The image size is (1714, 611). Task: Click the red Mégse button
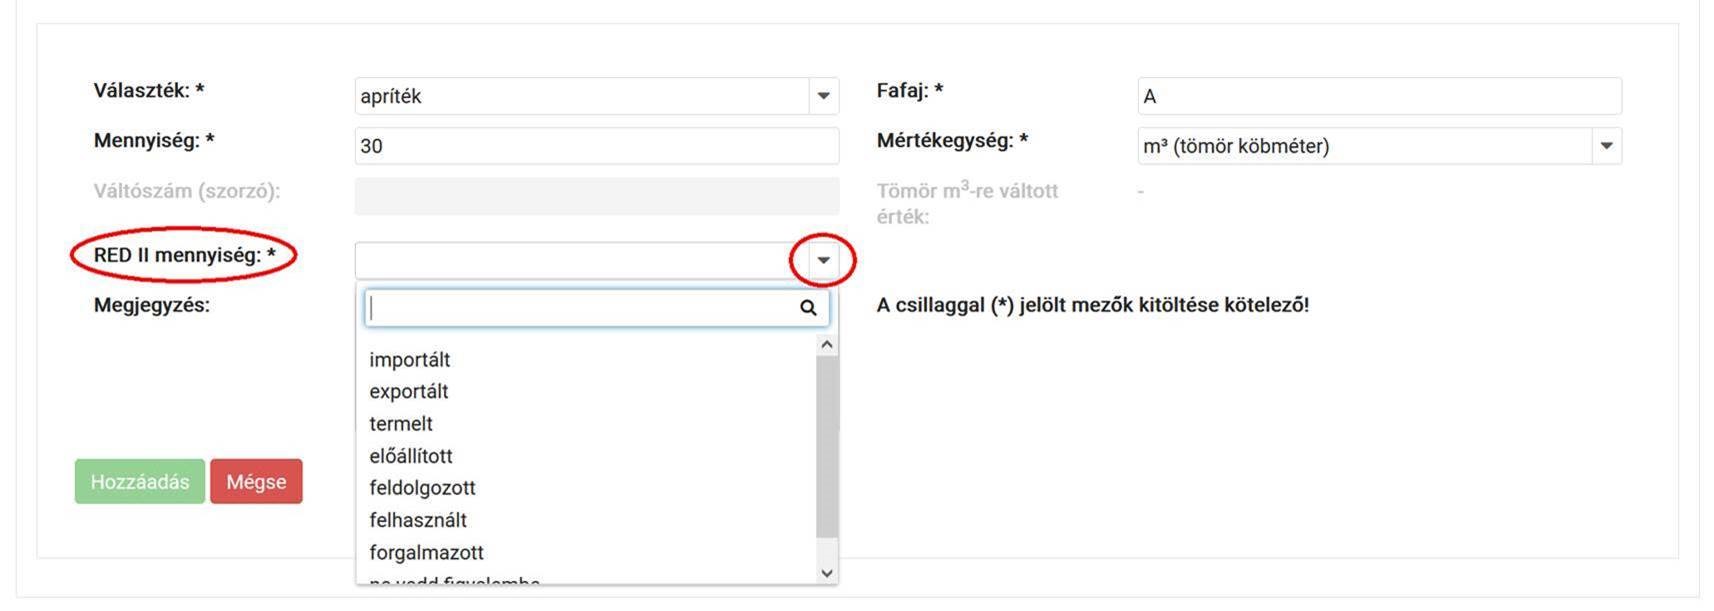[256, 482]
